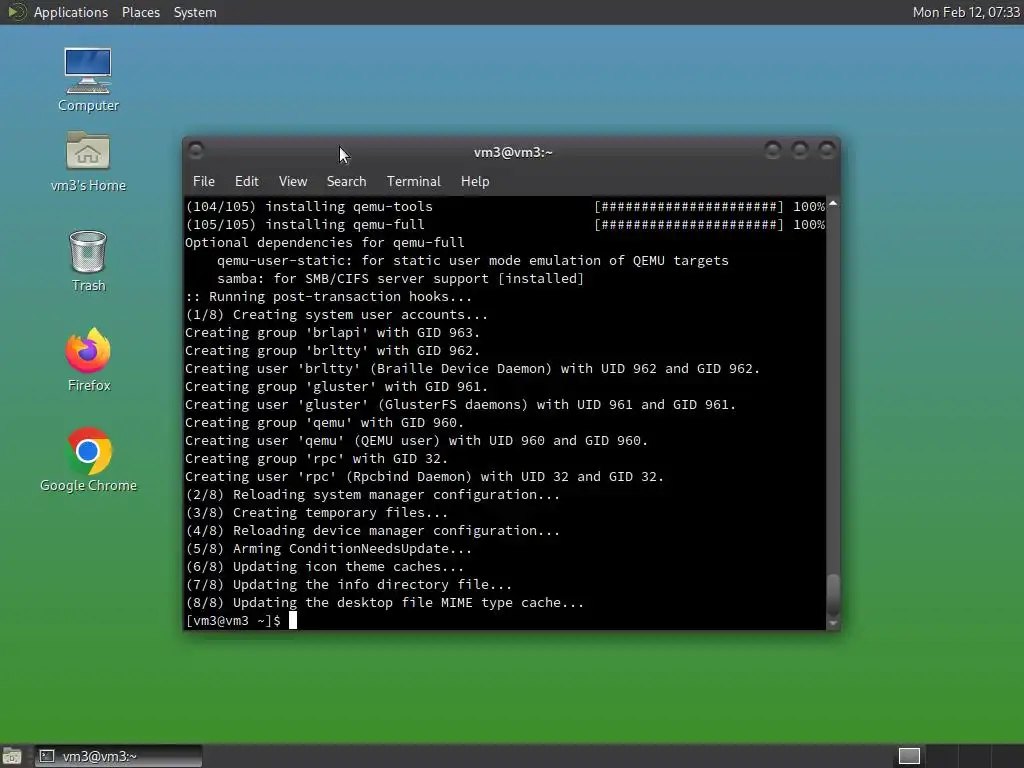The height and width of the screenshot is (768, 1024).
Task: Click the workspace switcher box in bottom panel
Action: pyautogui.click(x=909, y=756)
